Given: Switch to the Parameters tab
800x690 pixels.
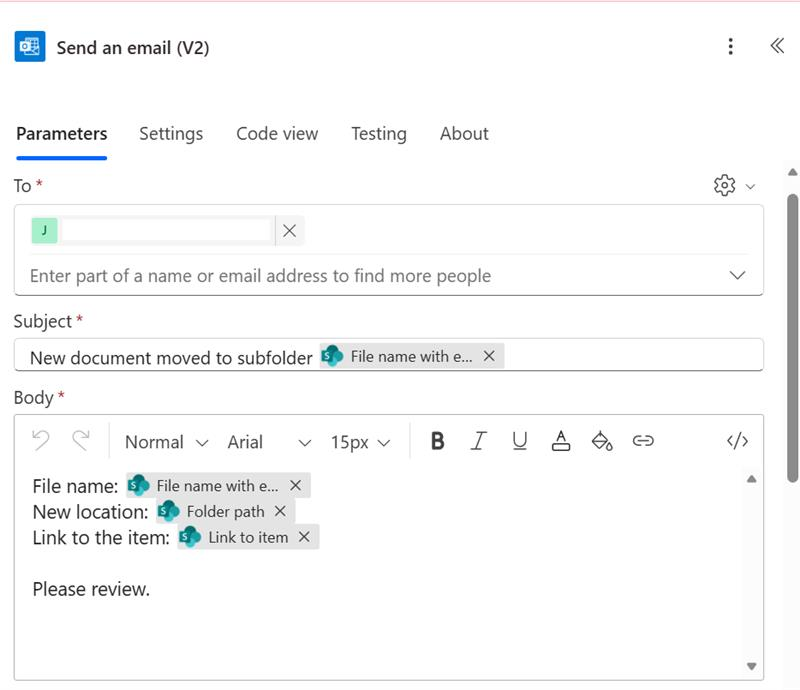Looking at the screenshot, I should coord(62,134).
